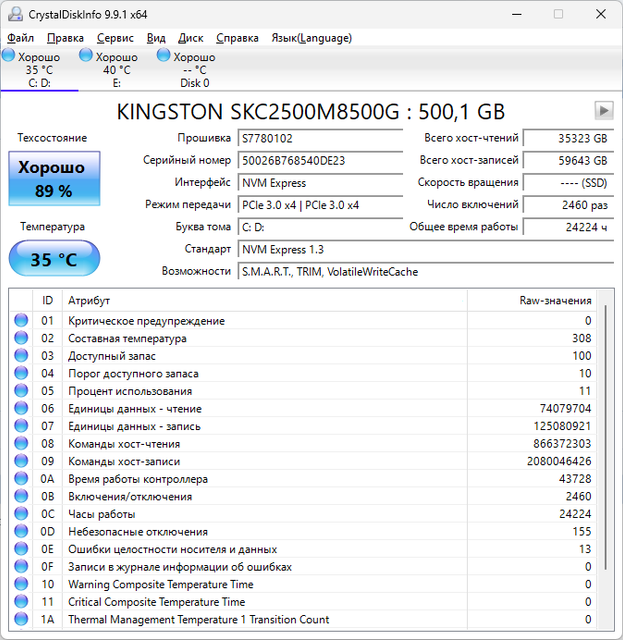Click the status orb of attribute 09

(21, 461)
